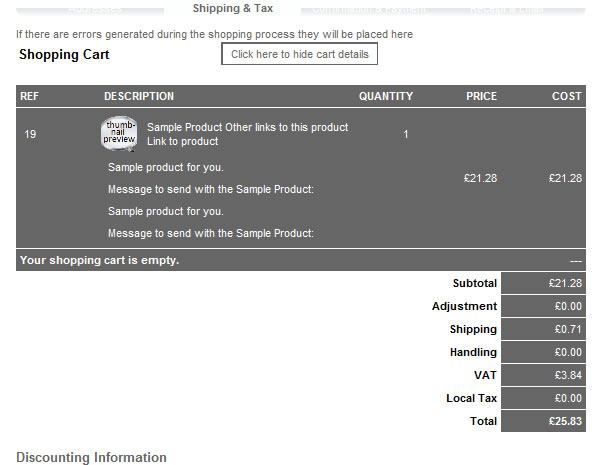Click 'Your shopping cart is empty' message

coord(100,260)
